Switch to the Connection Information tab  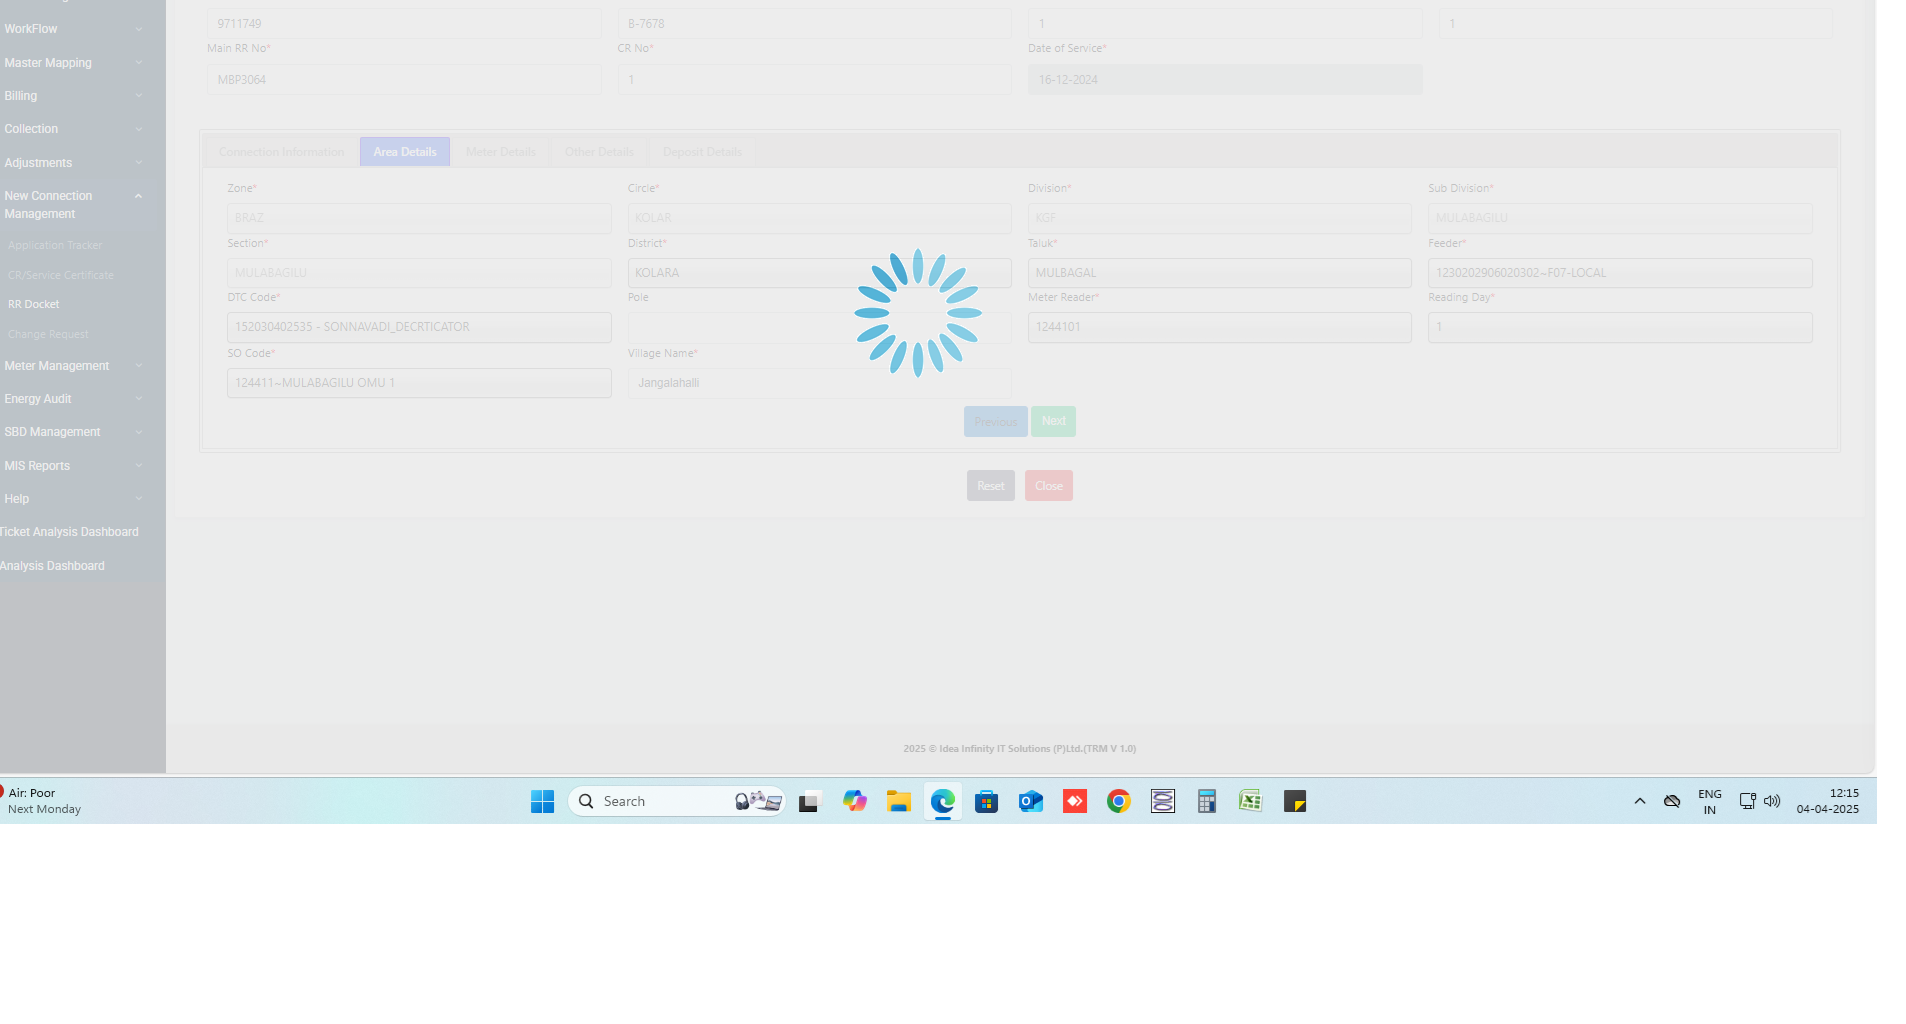282,152
